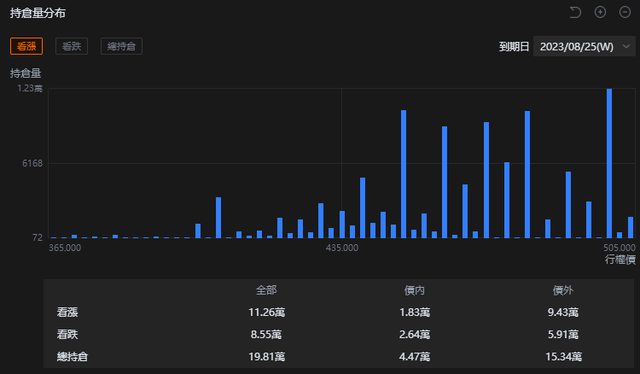Click the tallest bar near 505.000 strike
Image resolution: width=640 pixels, height=374 pixels.
coord(609,163)
